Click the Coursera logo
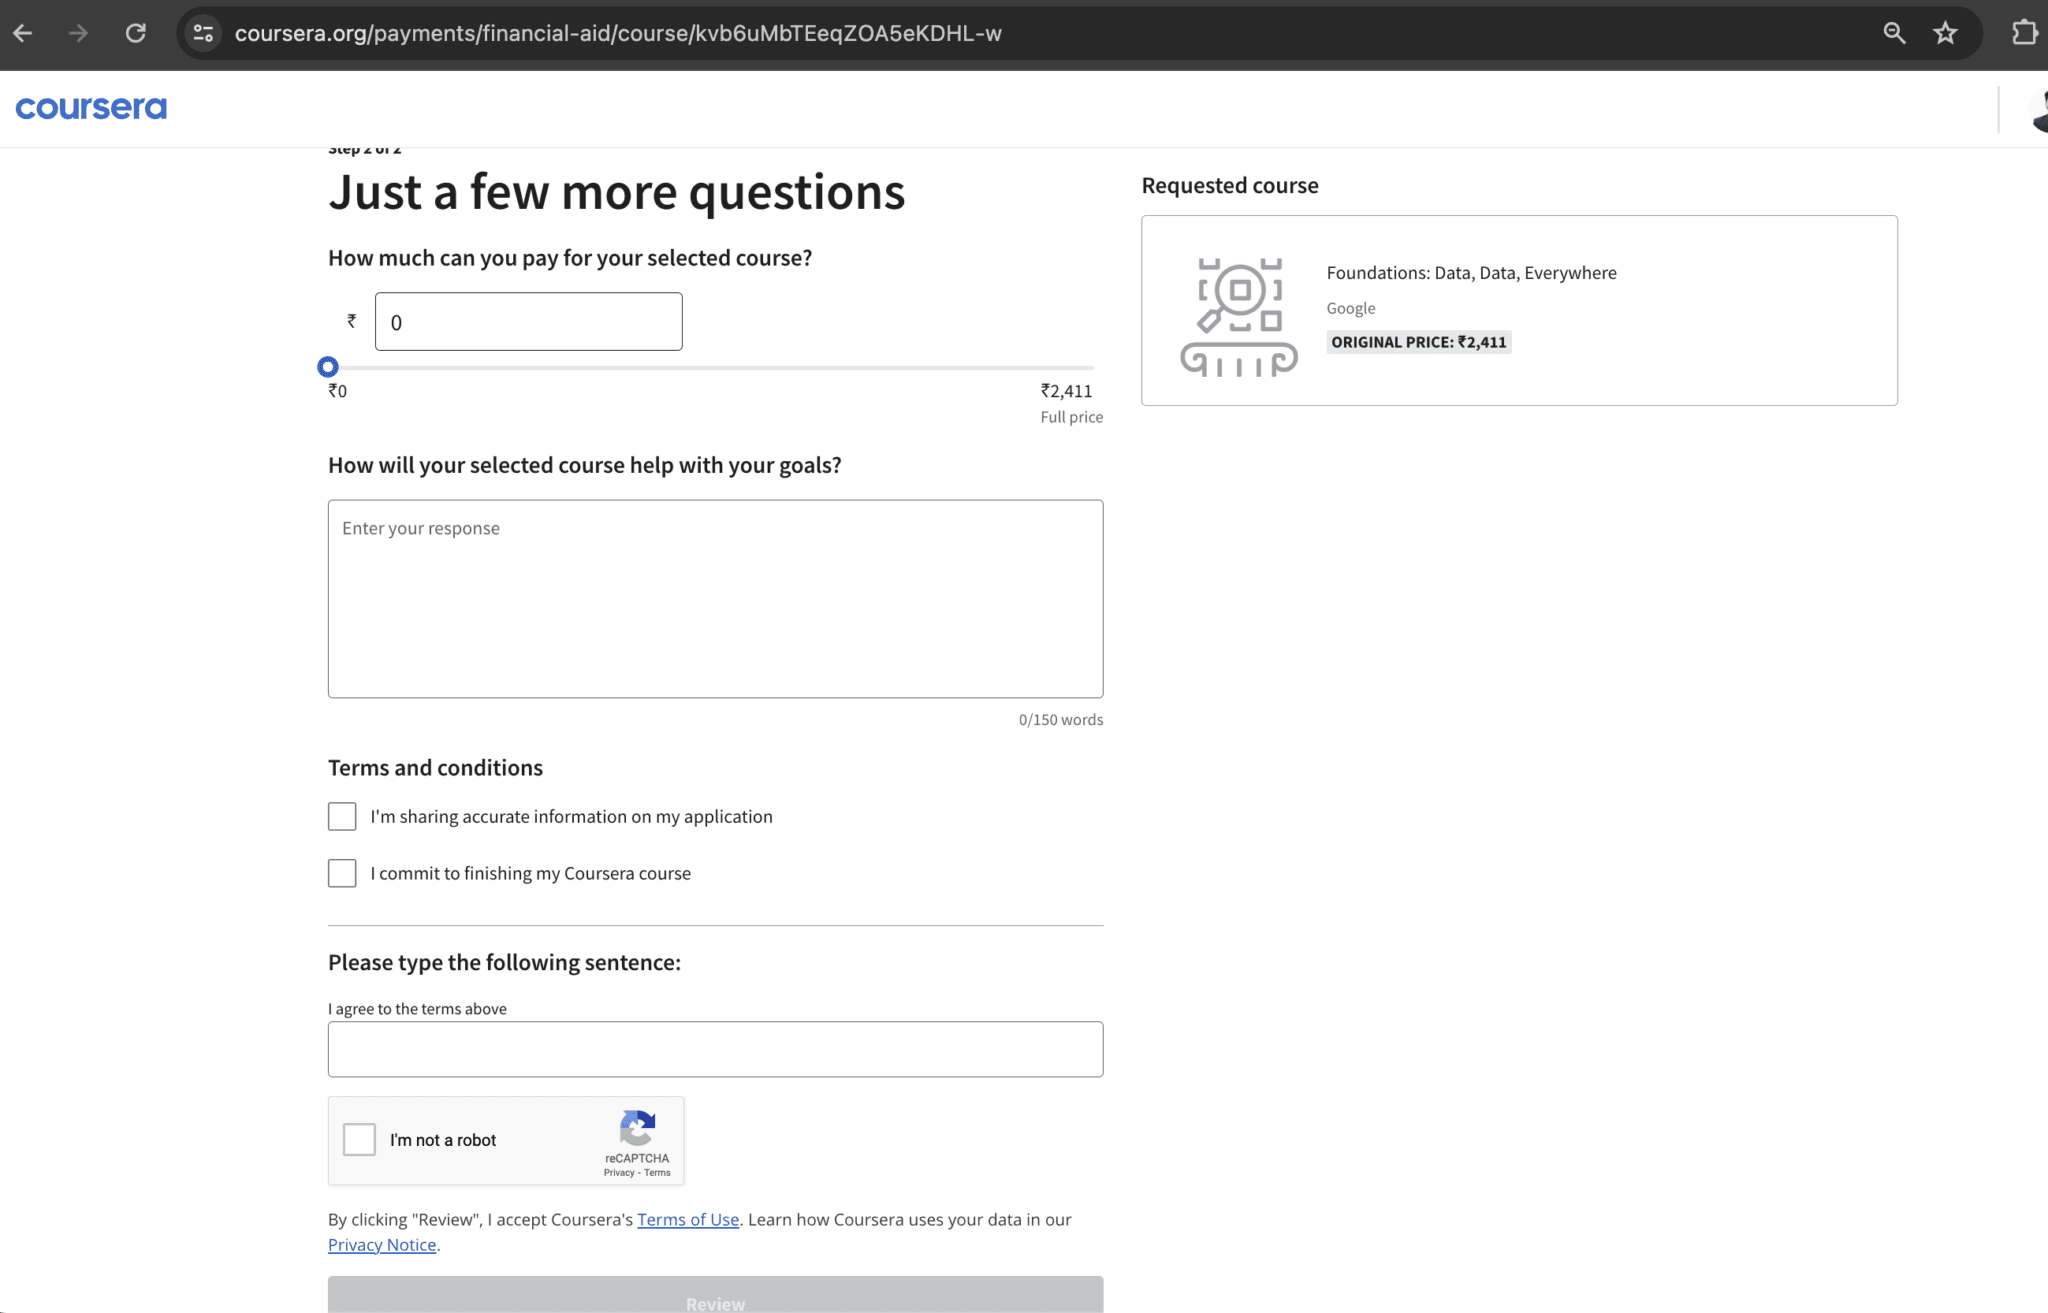Image resolution: width=2048 pixels, height=1313 pixels. click(x=90, y=107)
